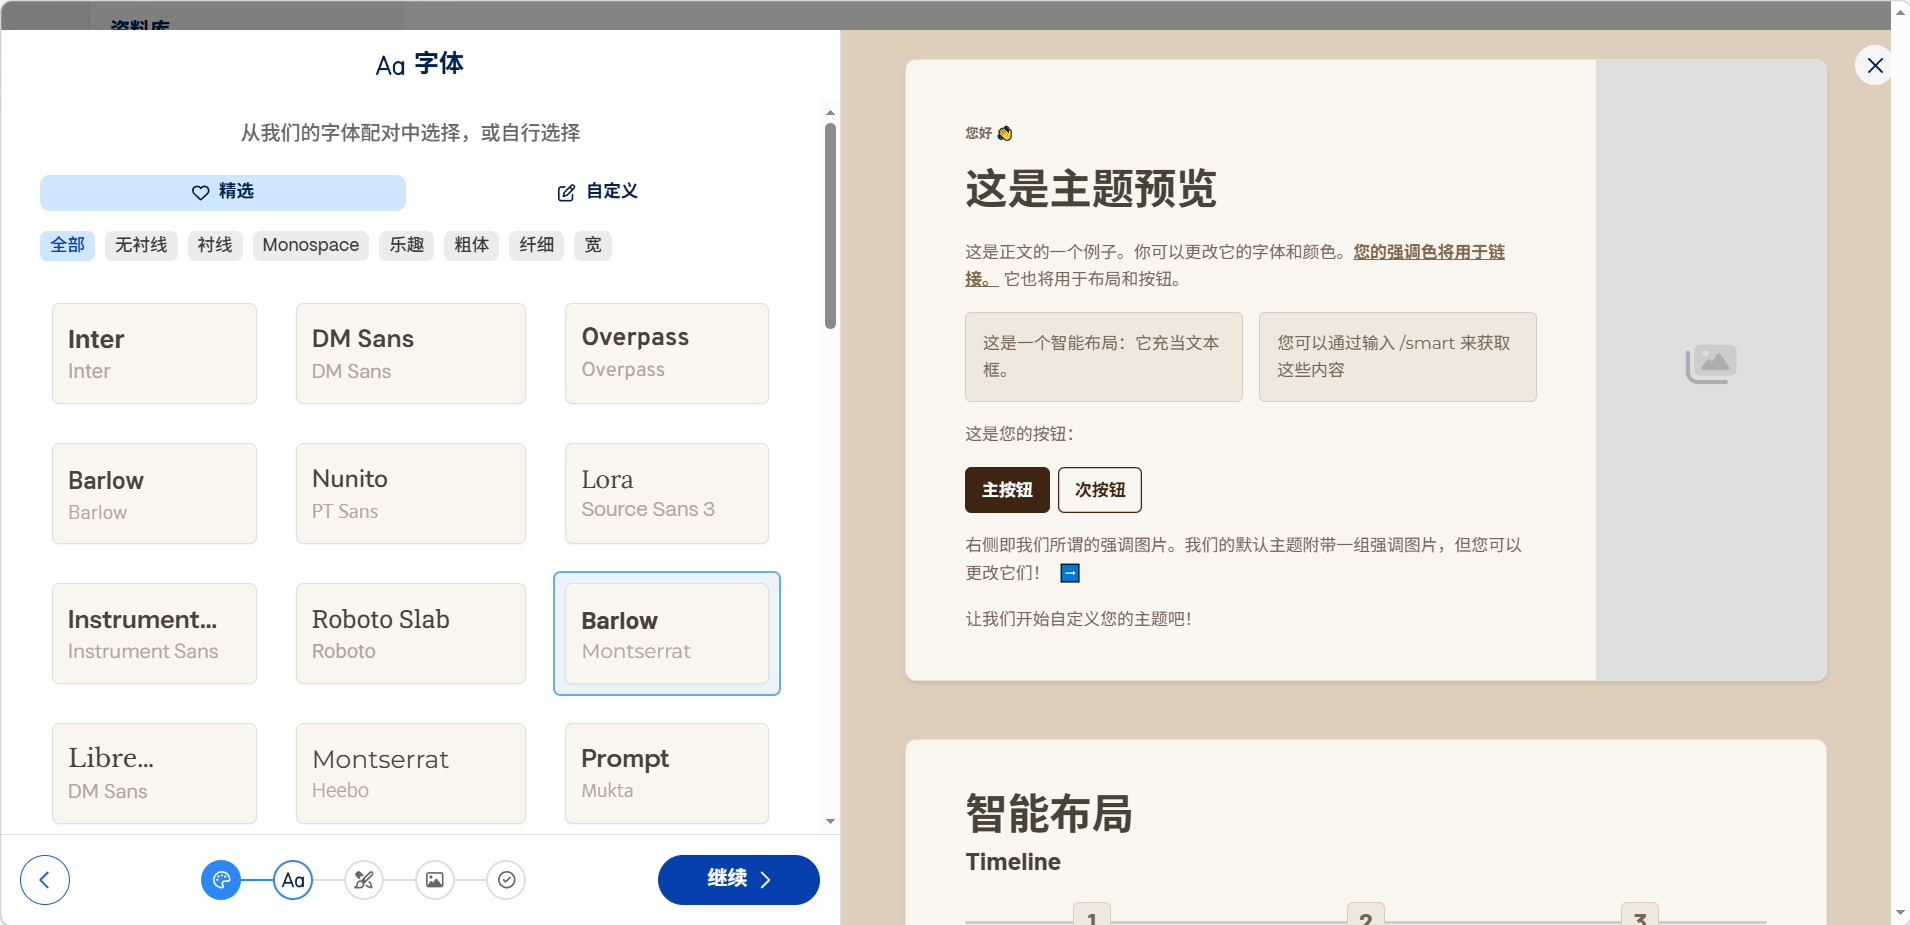Switch to the 自定义 tab
1910x925 pixels.
597,192
